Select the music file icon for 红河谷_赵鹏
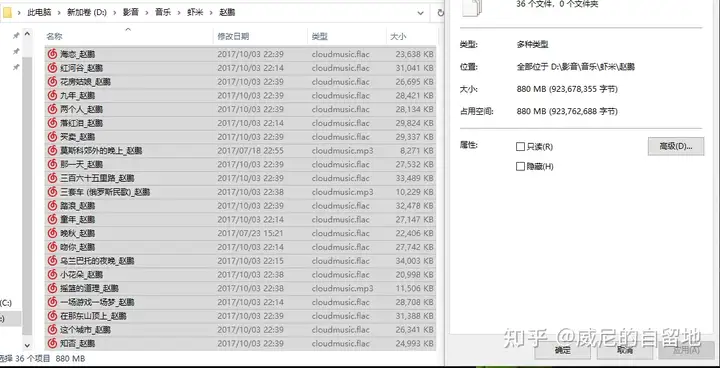720x368 pixels. (52, 68)
